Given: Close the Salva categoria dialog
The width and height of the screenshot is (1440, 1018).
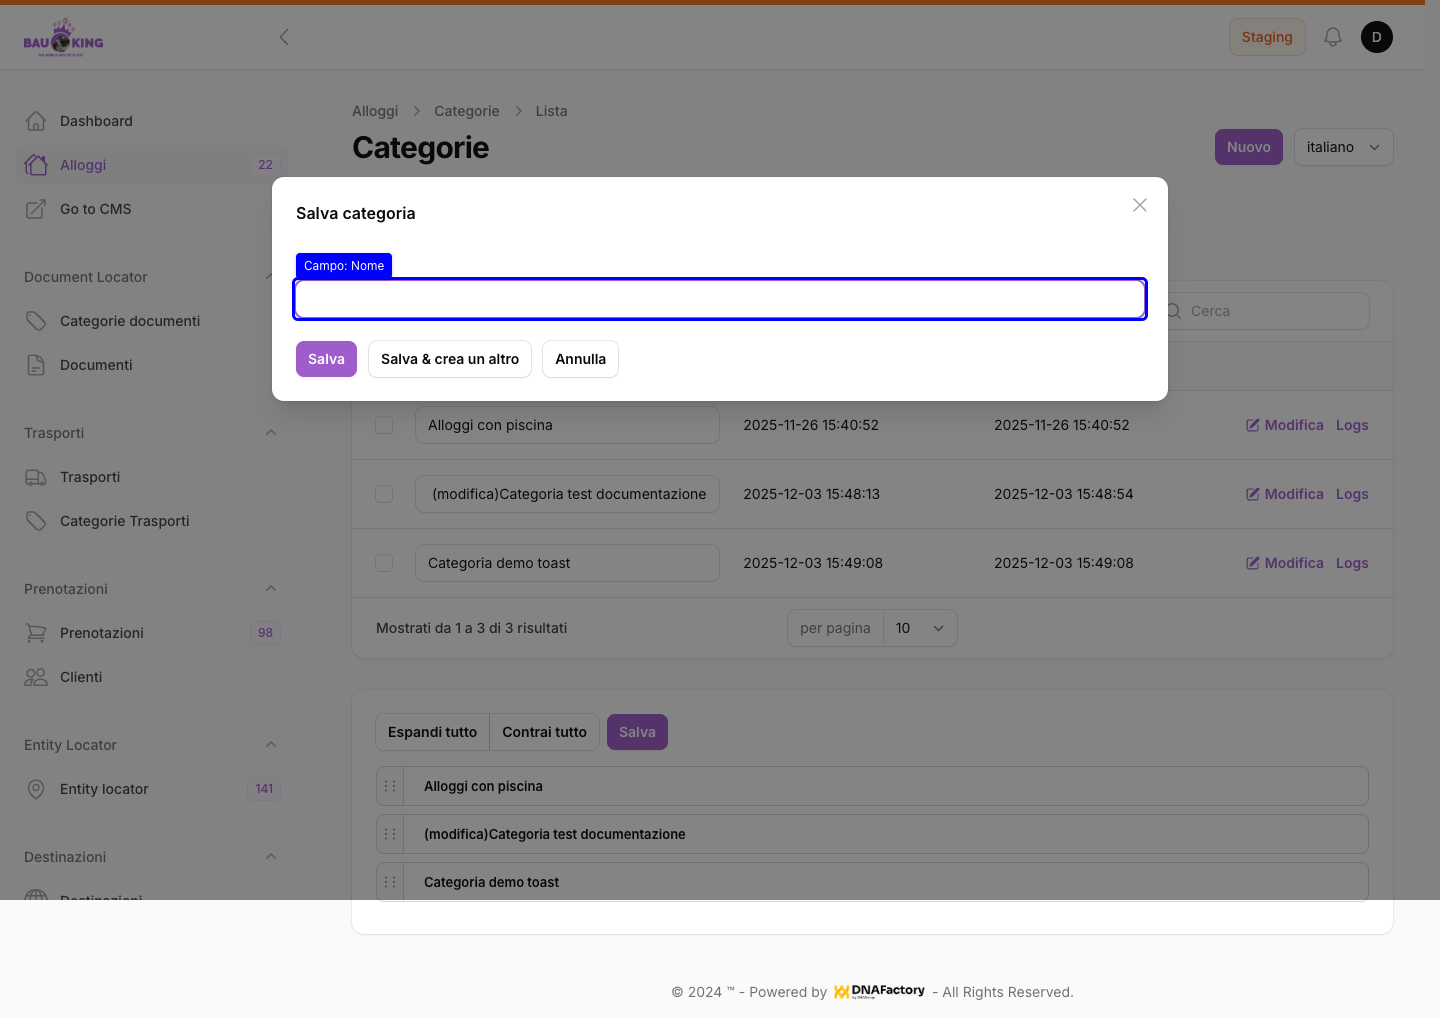Looking at the screenshot, I should [x=1139, y=205].
